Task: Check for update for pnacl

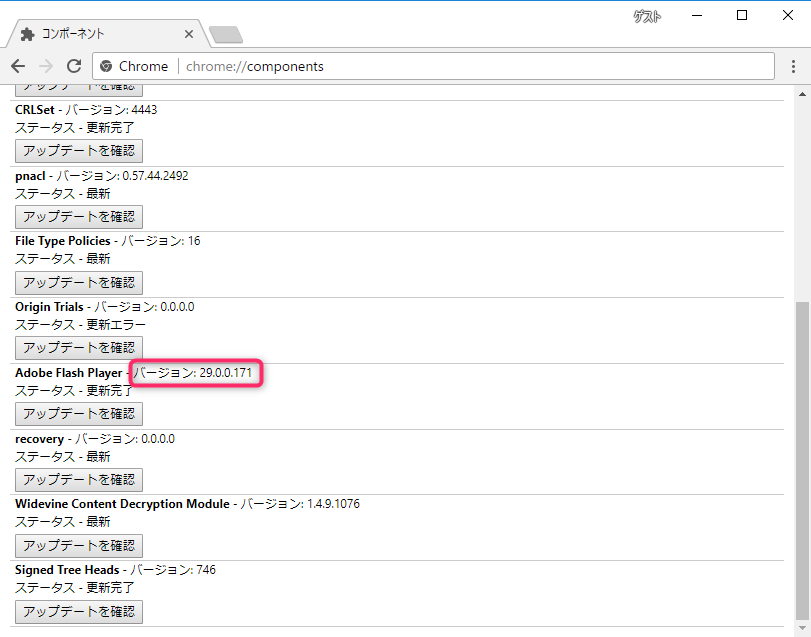Action: 79,217
